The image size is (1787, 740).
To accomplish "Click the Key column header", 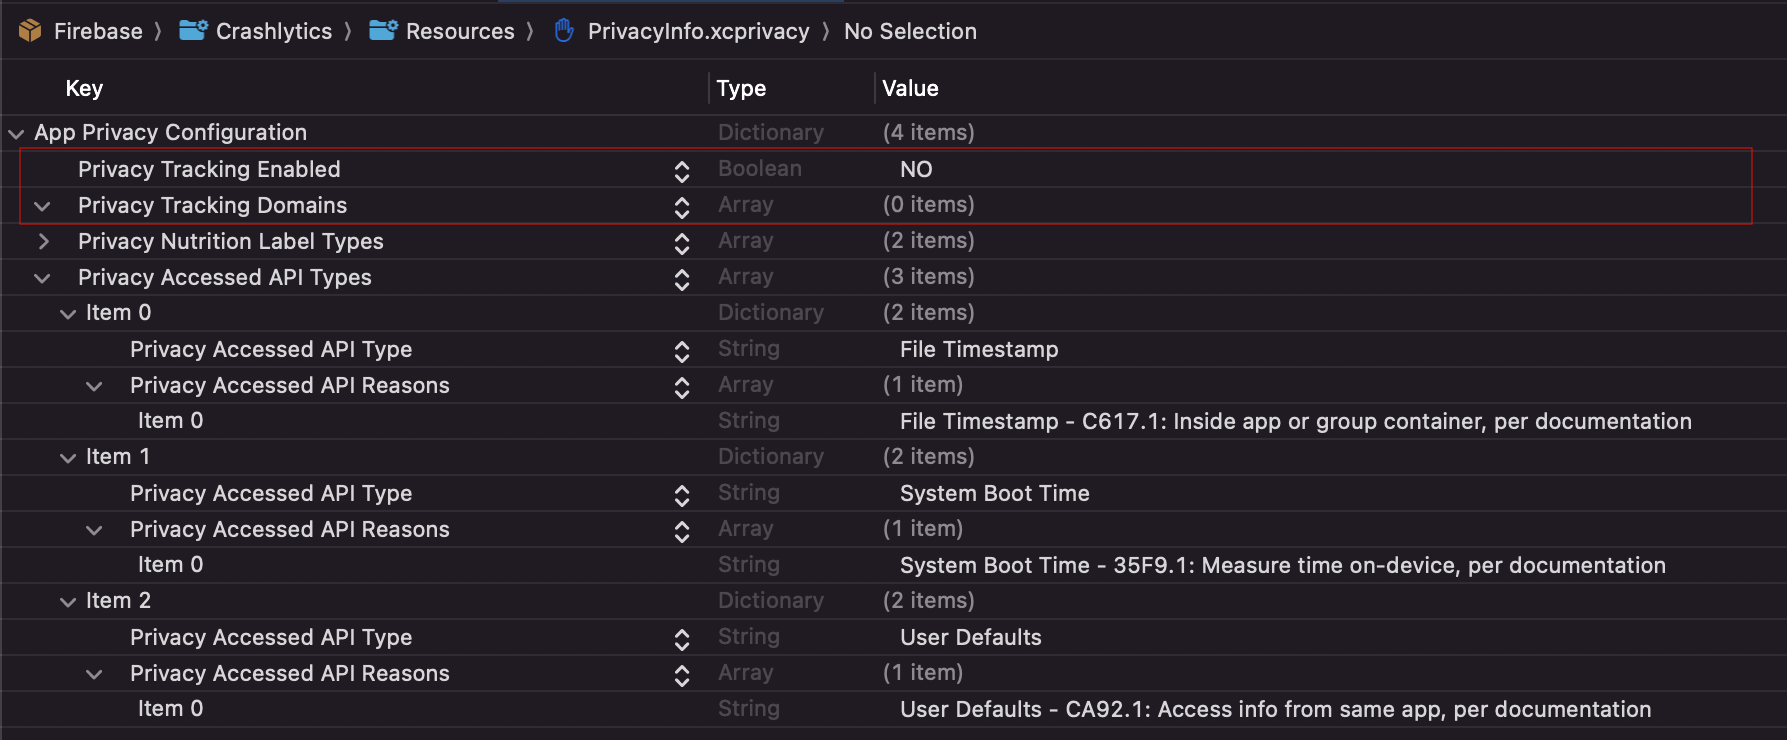I will 84,88.
